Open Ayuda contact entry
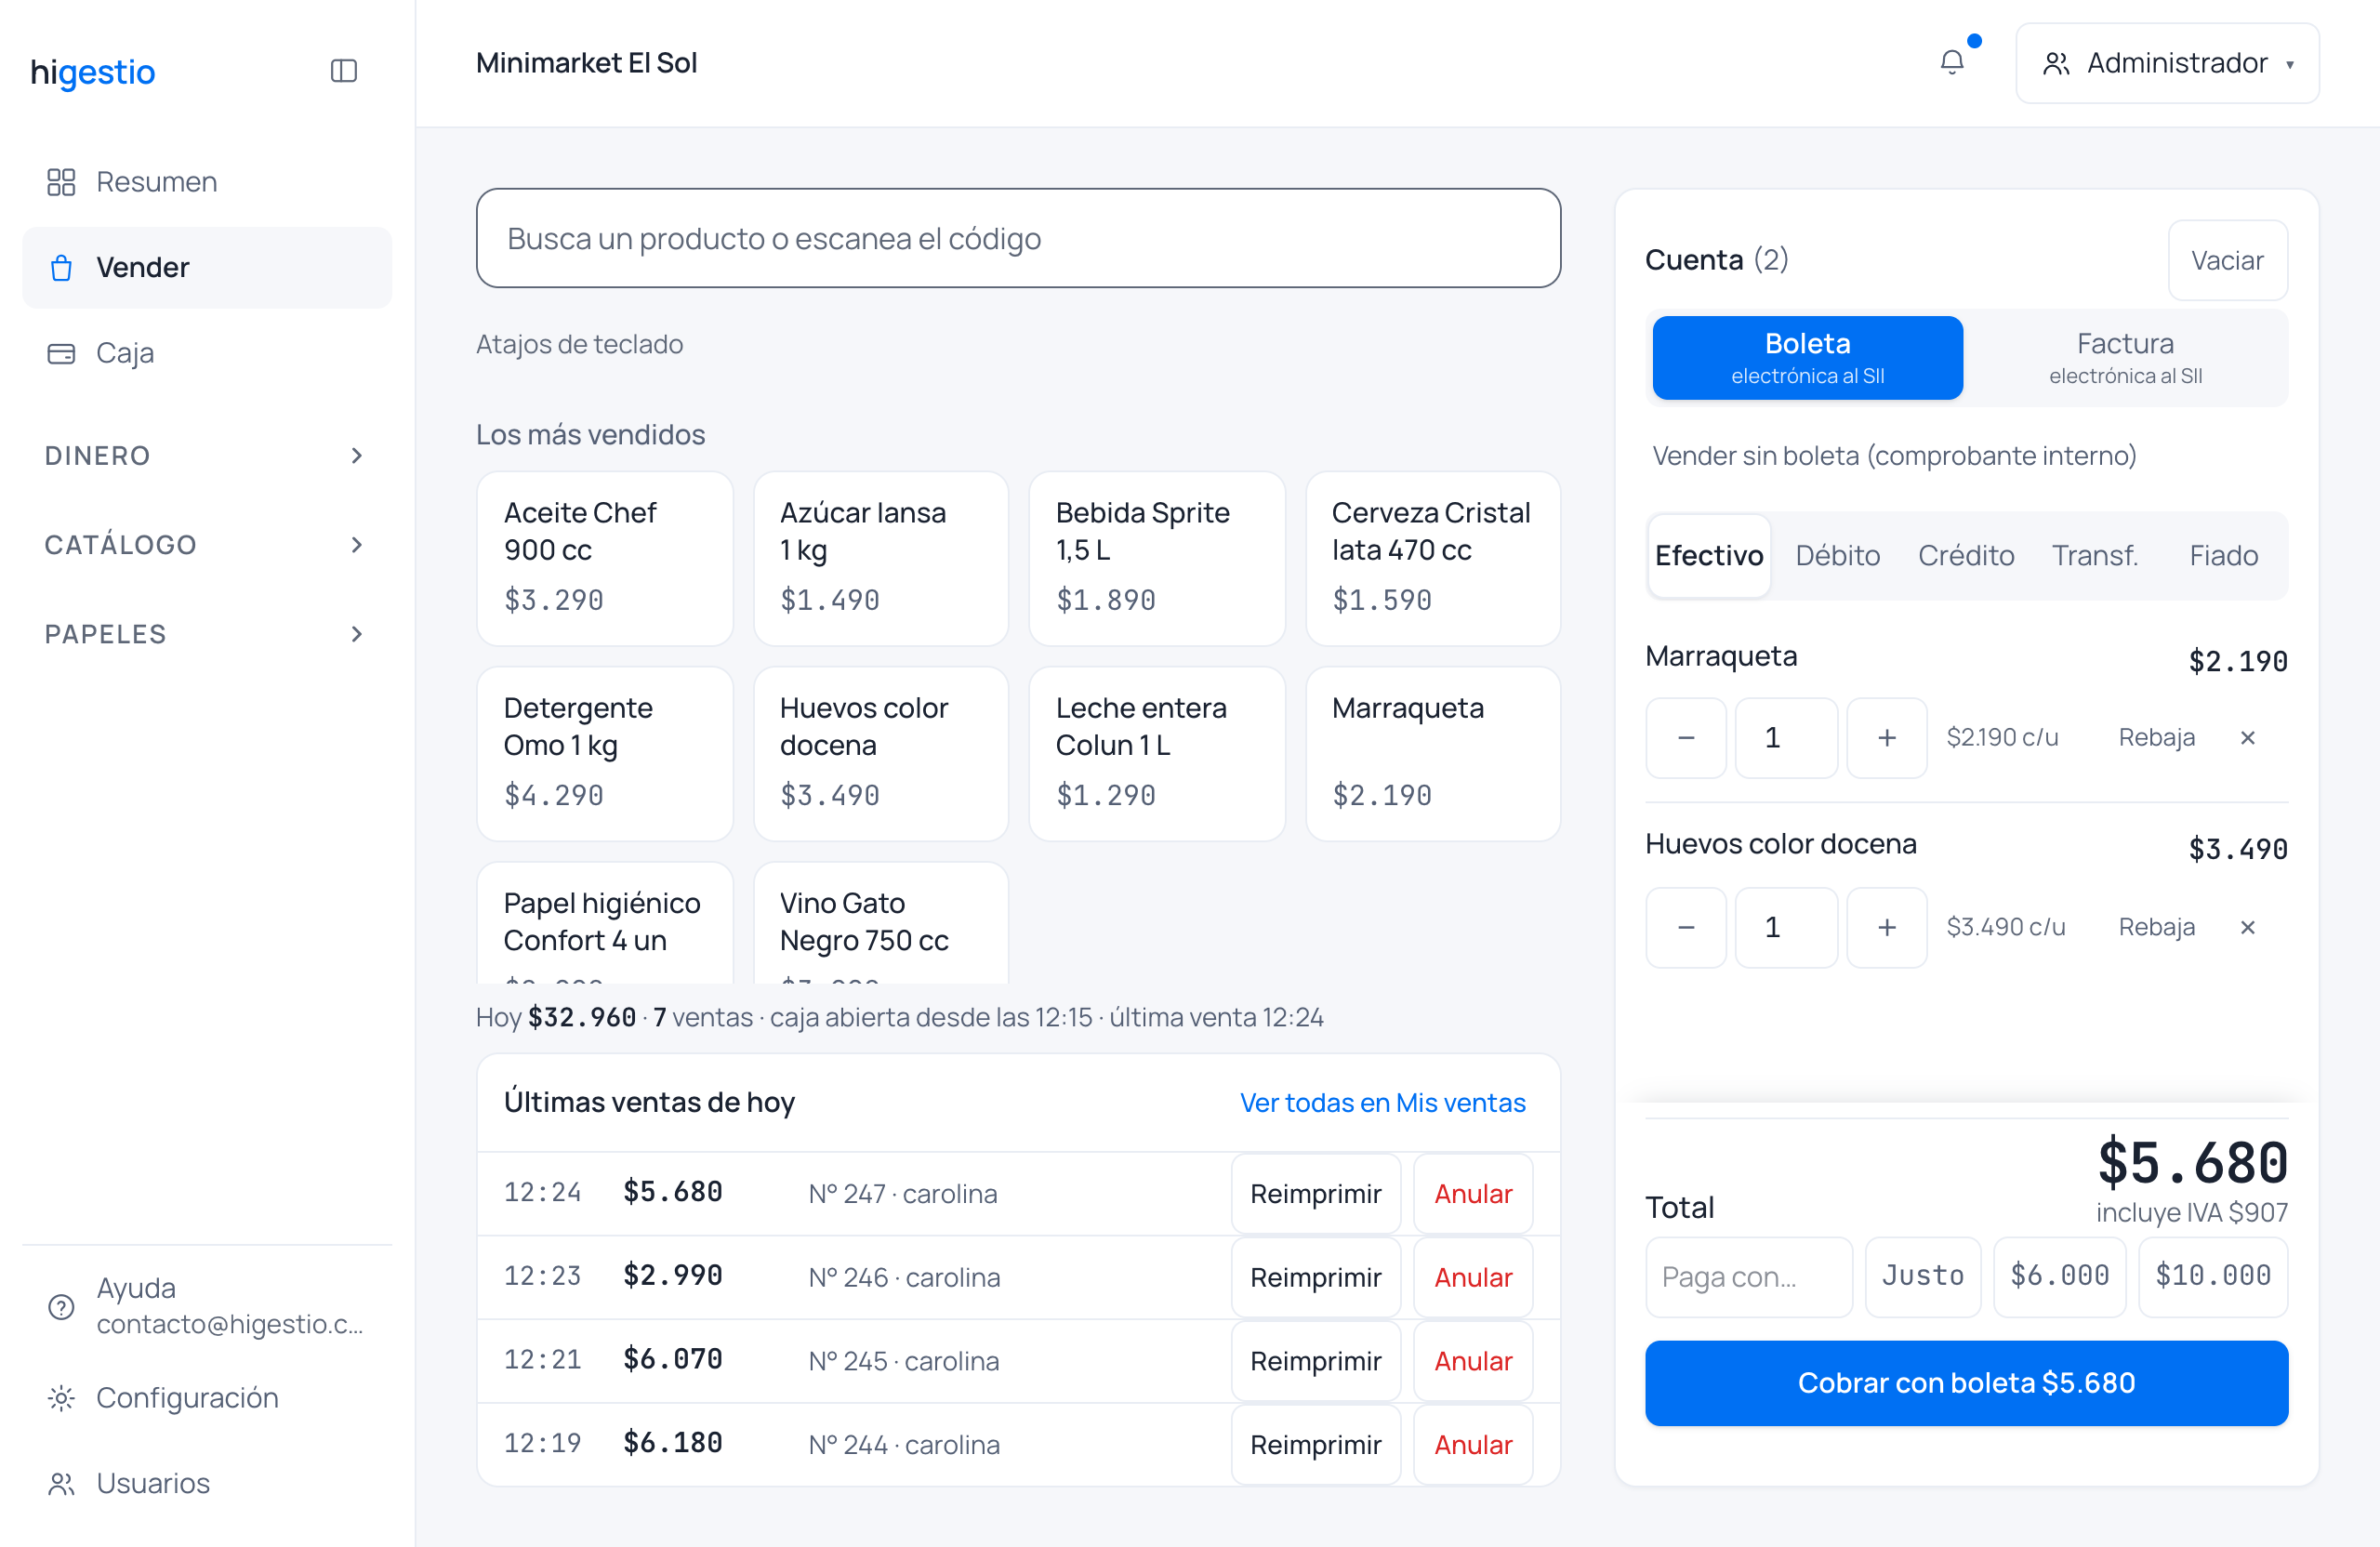This screenshot has height=1547, width=2380. [x=207, y=1305]
